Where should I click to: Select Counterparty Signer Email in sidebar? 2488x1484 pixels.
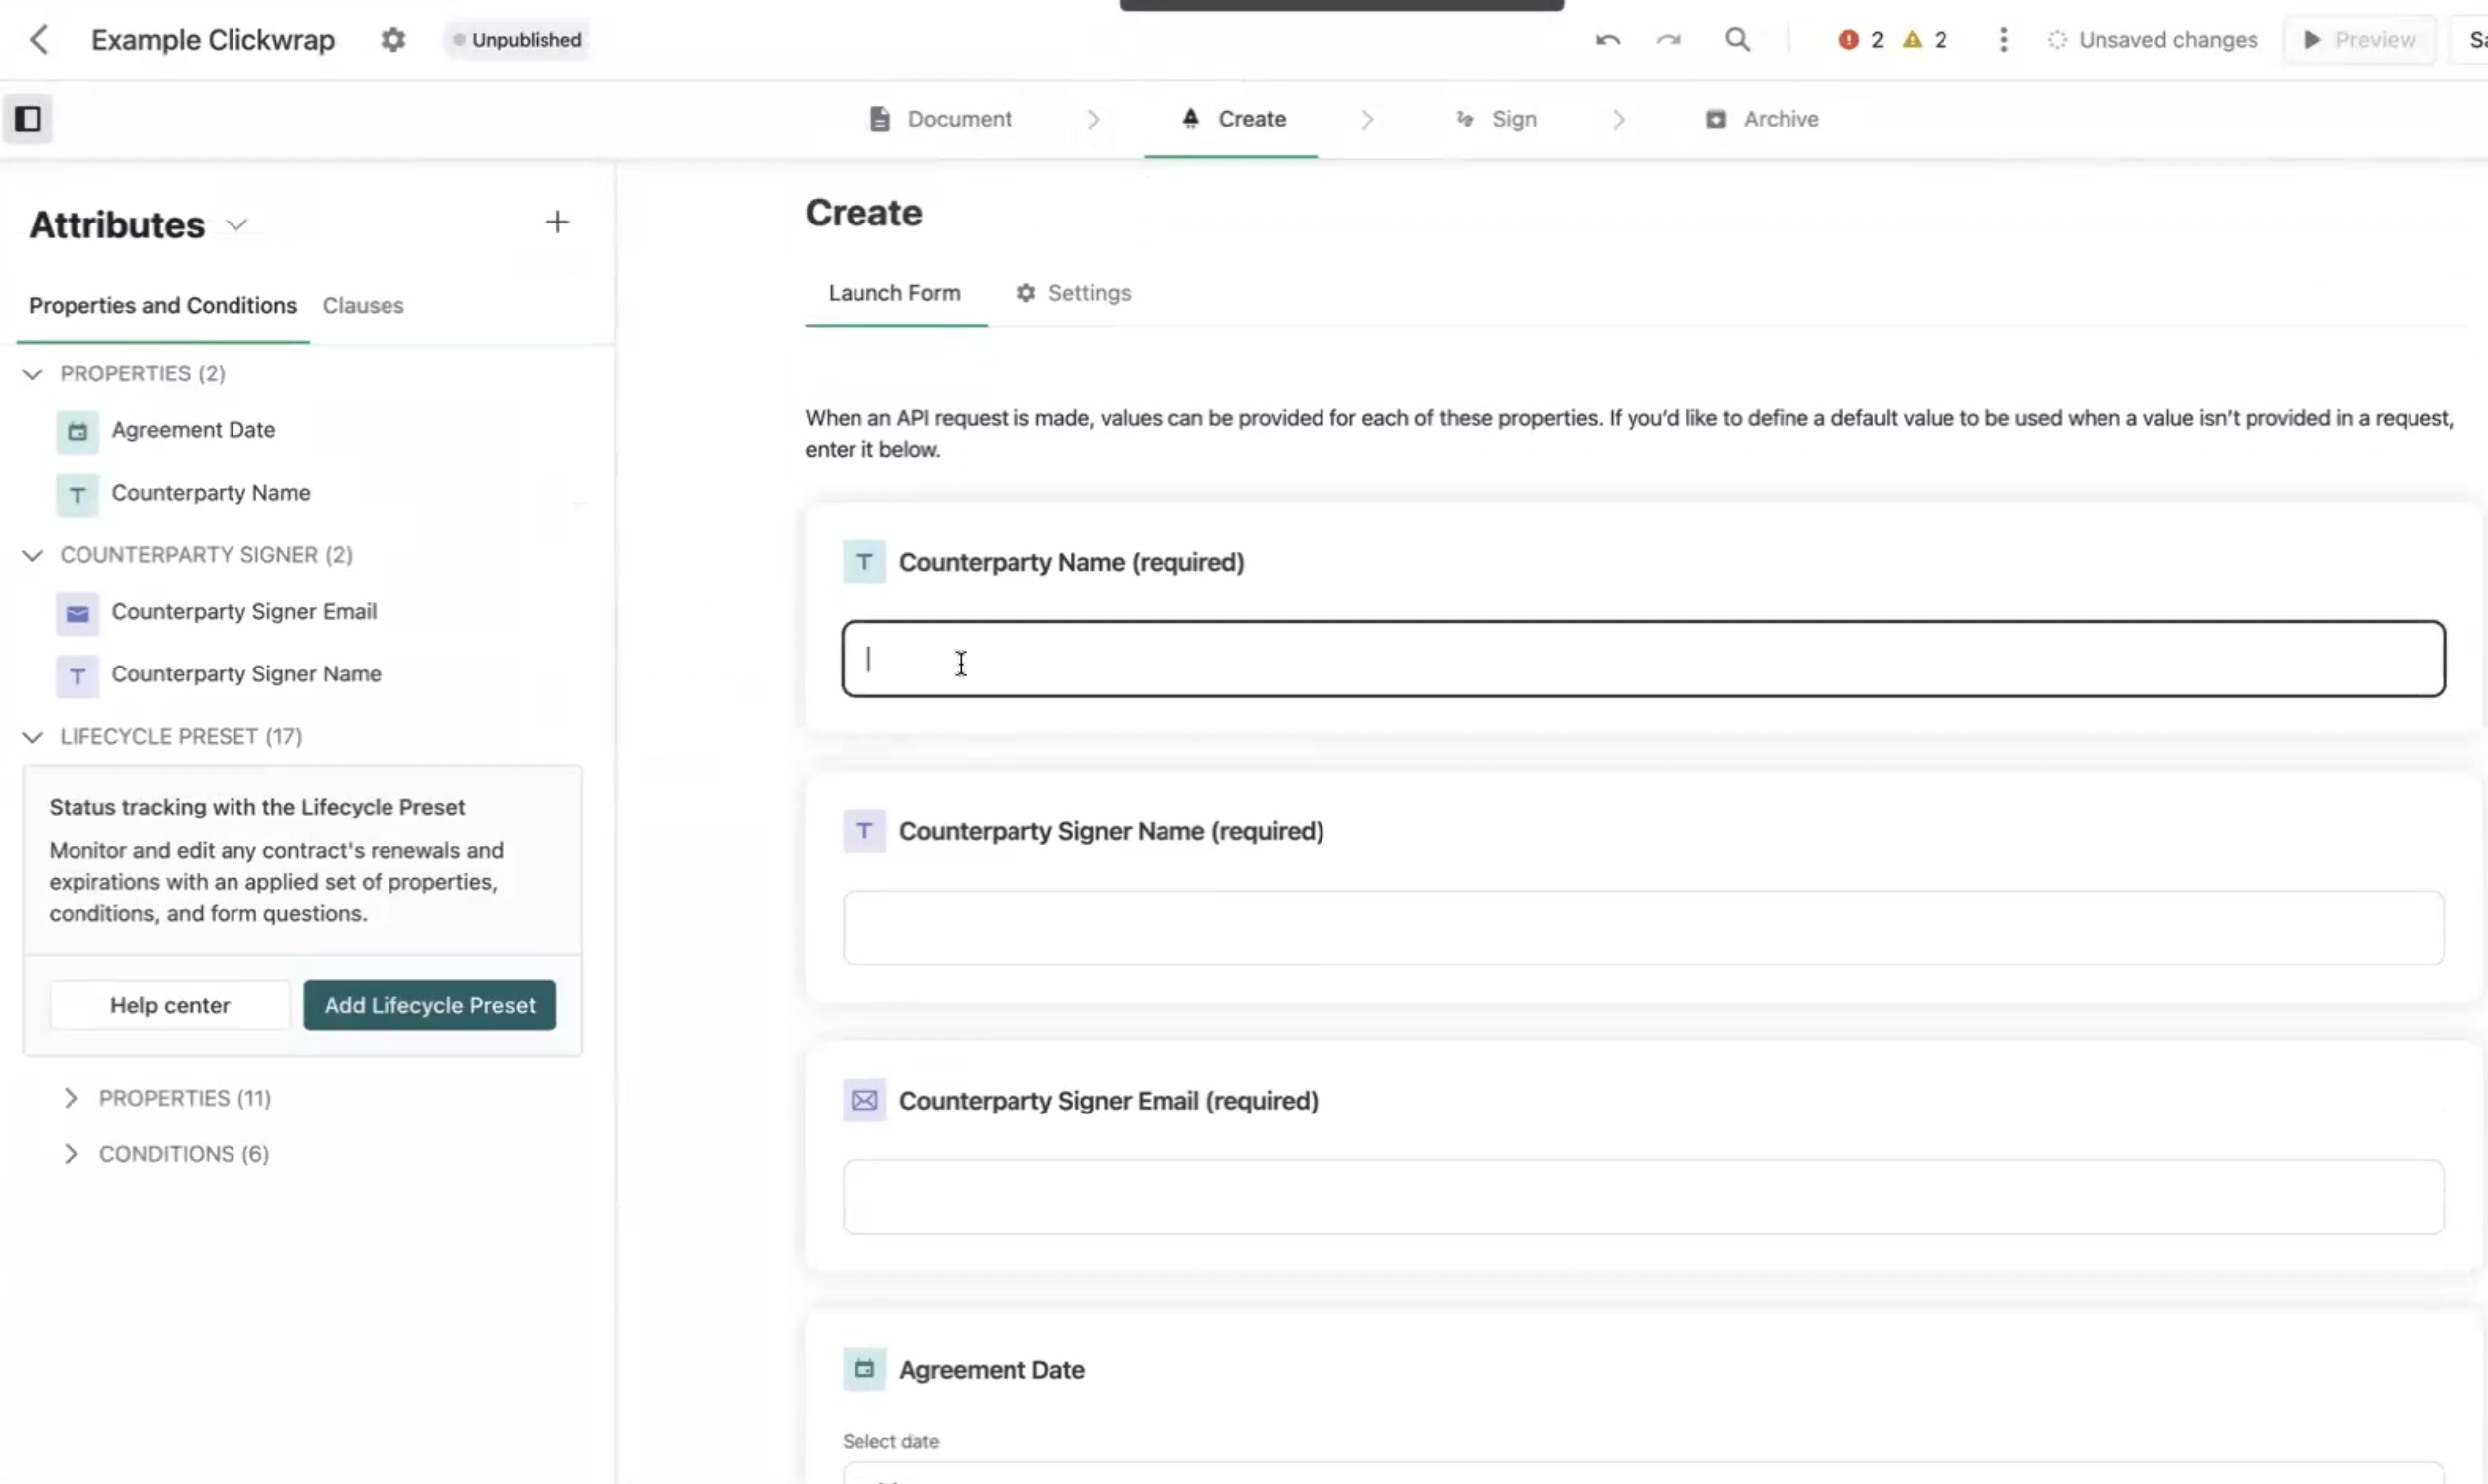point(244,613)
